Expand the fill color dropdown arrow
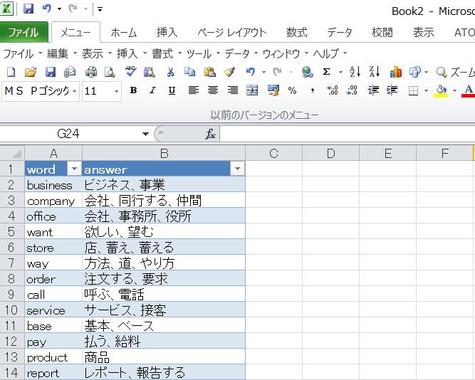 455,91
